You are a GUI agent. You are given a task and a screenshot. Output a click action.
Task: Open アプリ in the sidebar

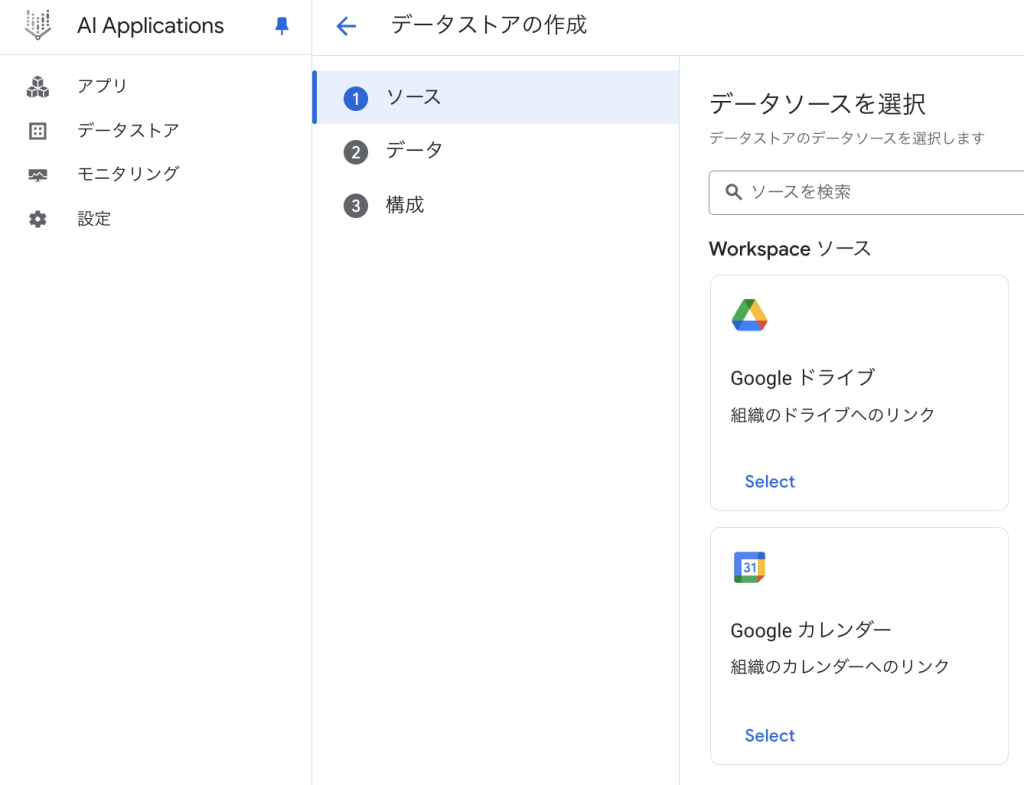(103, 87)
